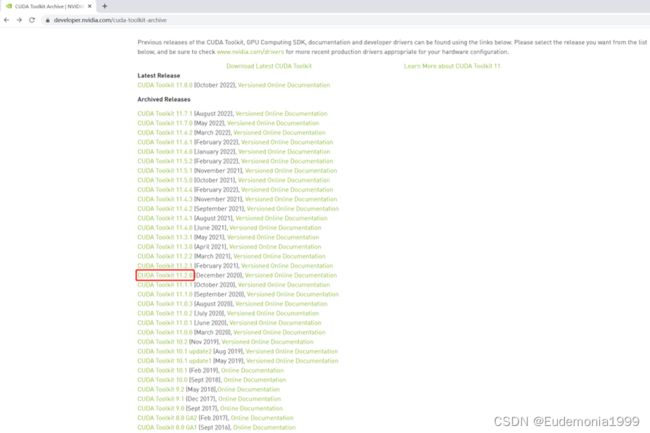This screenshot has height=433, width=650.
Task: Open CUDA Toolkit 11.6.2 link
Action: (x=165, y=133)
